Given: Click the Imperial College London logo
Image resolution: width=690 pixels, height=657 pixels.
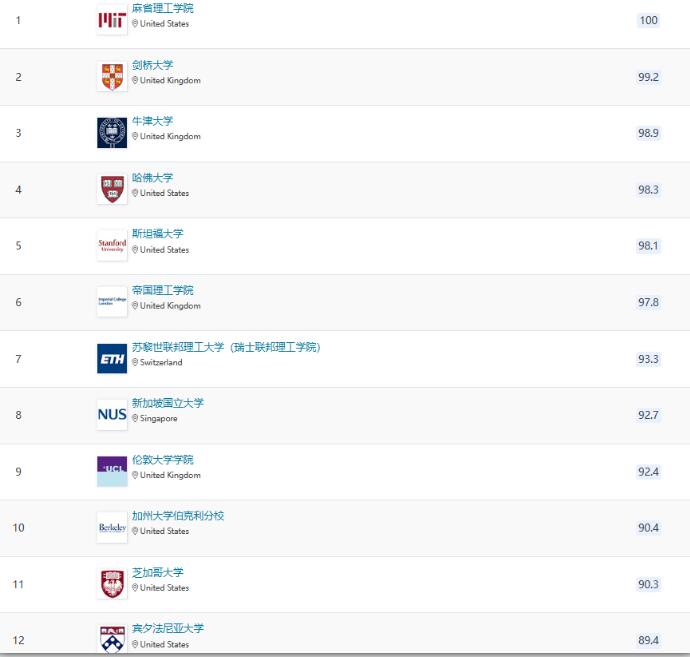Looking at the screenshot, I should pos(112,301).
